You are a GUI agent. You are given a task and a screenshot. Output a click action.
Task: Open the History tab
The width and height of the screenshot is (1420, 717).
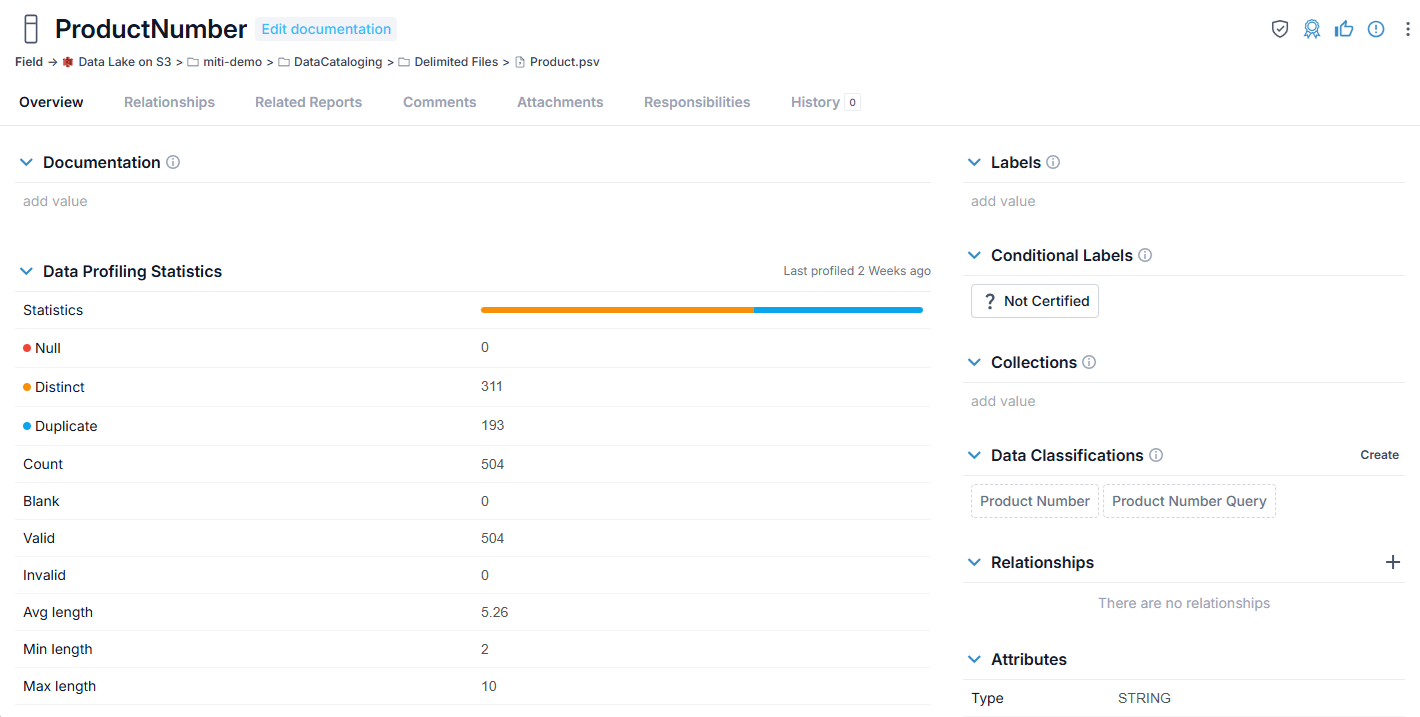pos(825,102)
